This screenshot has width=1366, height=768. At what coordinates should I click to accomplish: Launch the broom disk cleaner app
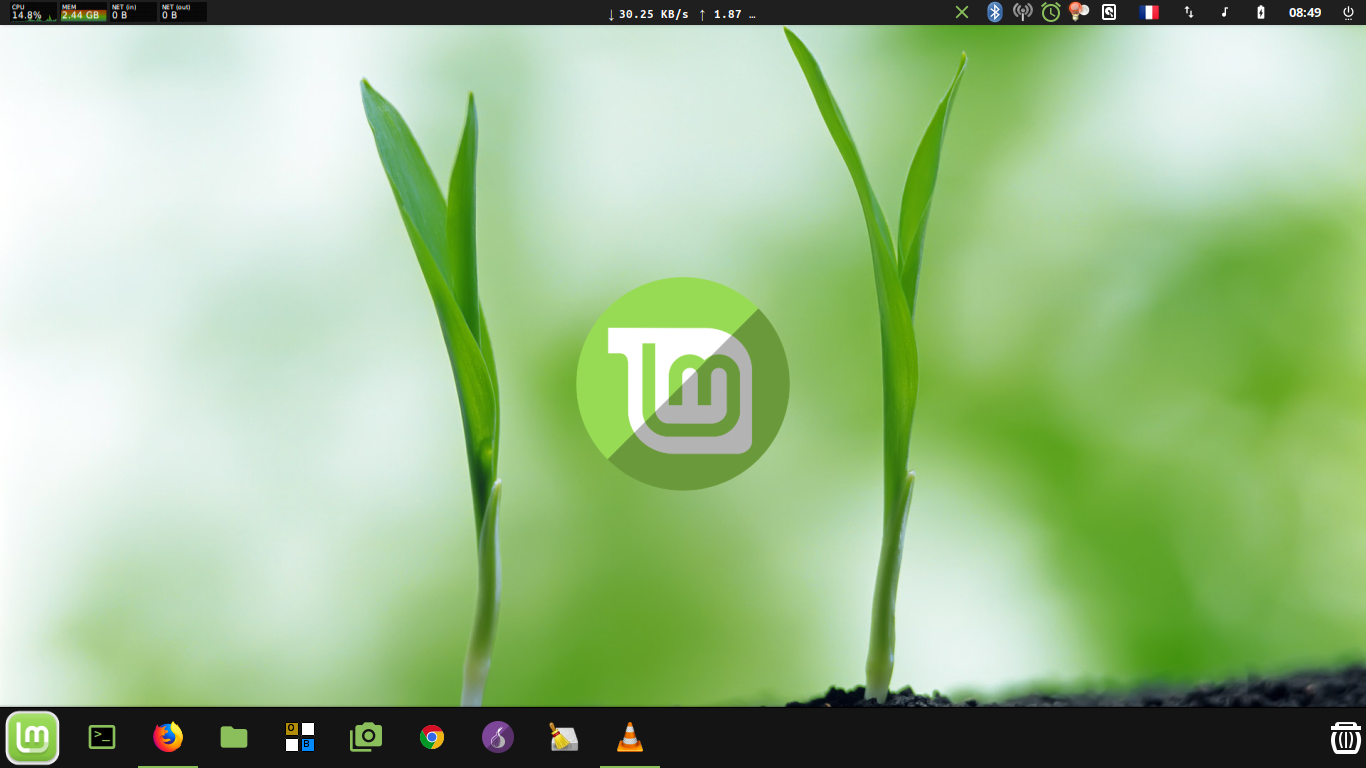click(564, 738)
